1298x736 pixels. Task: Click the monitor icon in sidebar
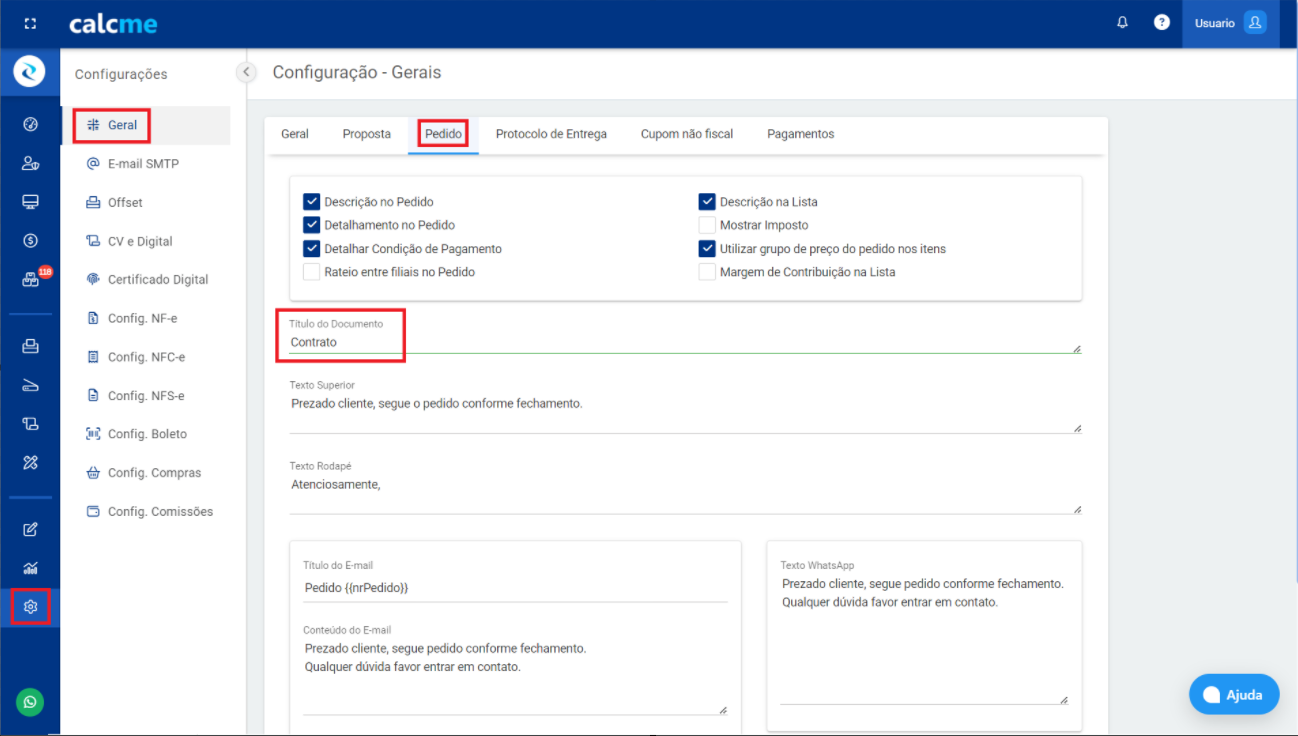pos(30,202)
